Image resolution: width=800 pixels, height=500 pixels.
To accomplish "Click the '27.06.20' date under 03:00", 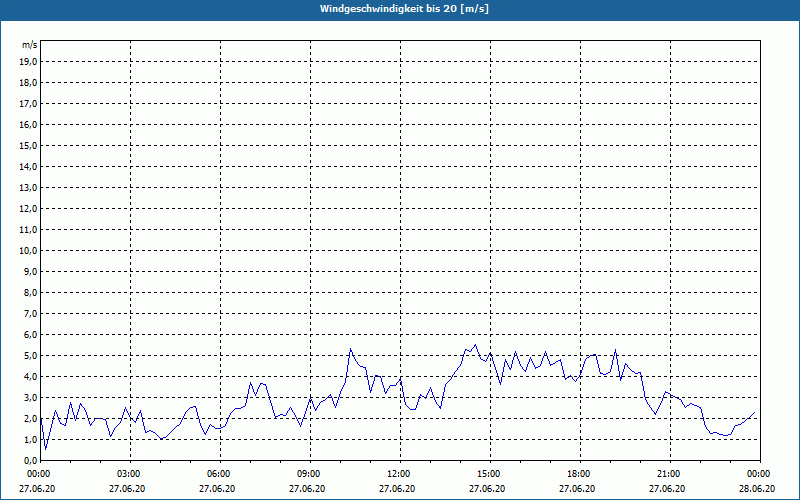I will (127, 489).
